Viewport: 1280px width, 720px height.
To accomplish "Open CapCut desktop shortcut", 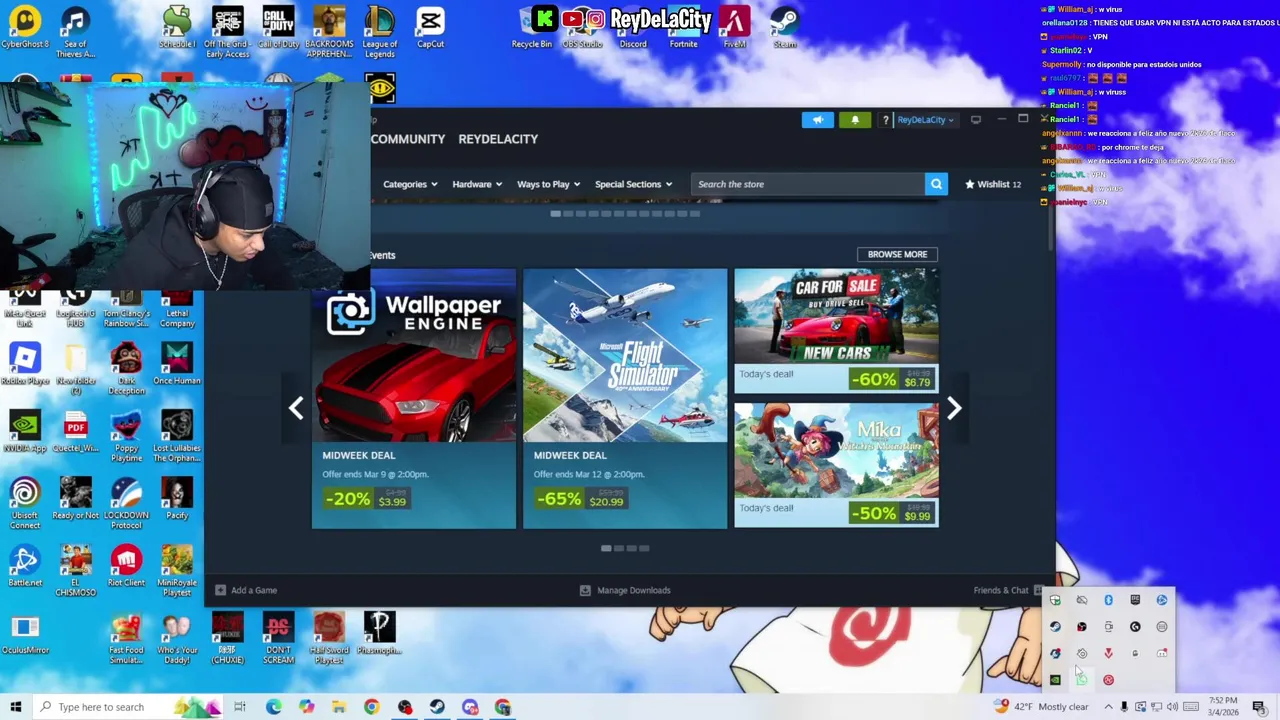I will click(x=431, y=27).
